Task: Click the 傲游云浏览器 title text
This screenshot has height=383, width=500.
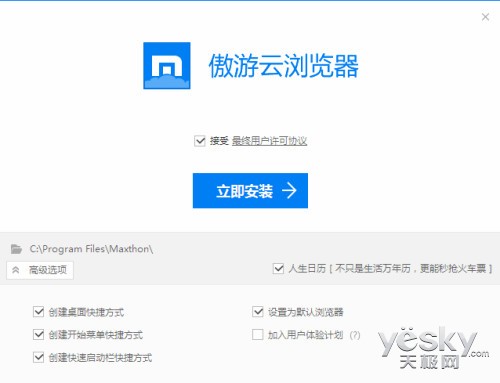Action: 284,66
